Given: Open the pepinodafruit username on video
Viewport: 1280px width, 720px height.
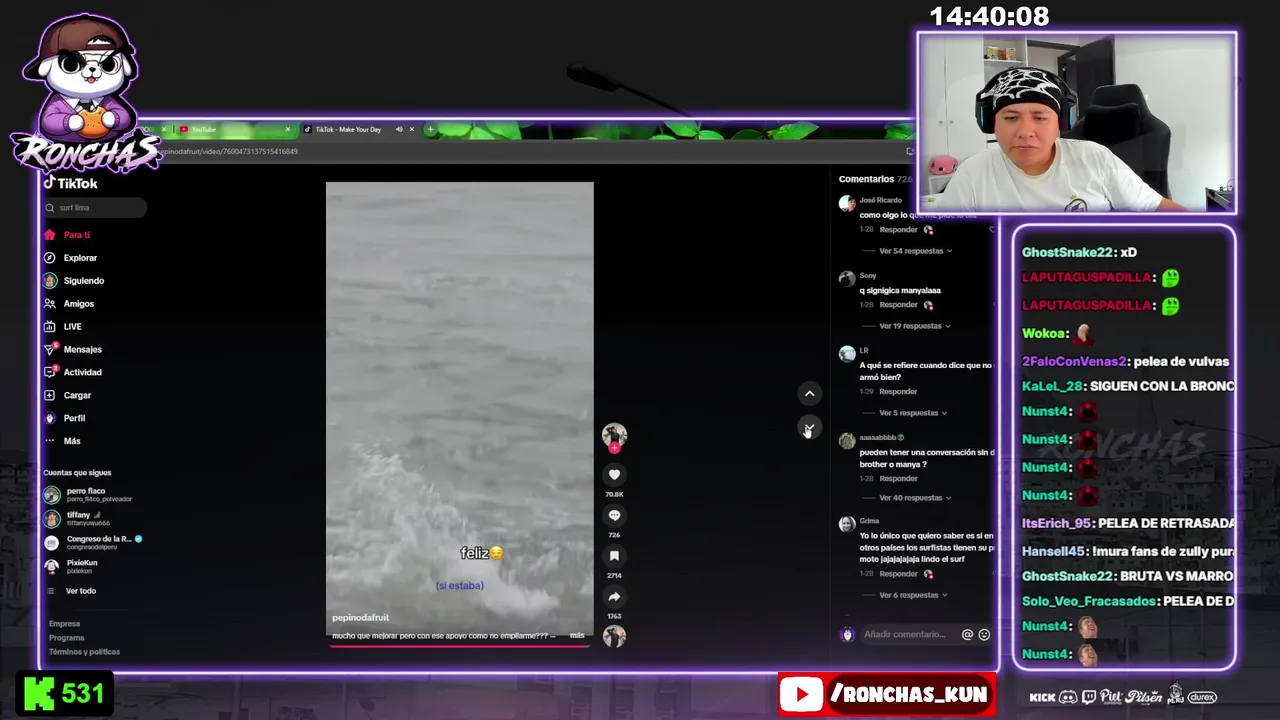Looking at the screenshot, I should click(x=361, y=618).
